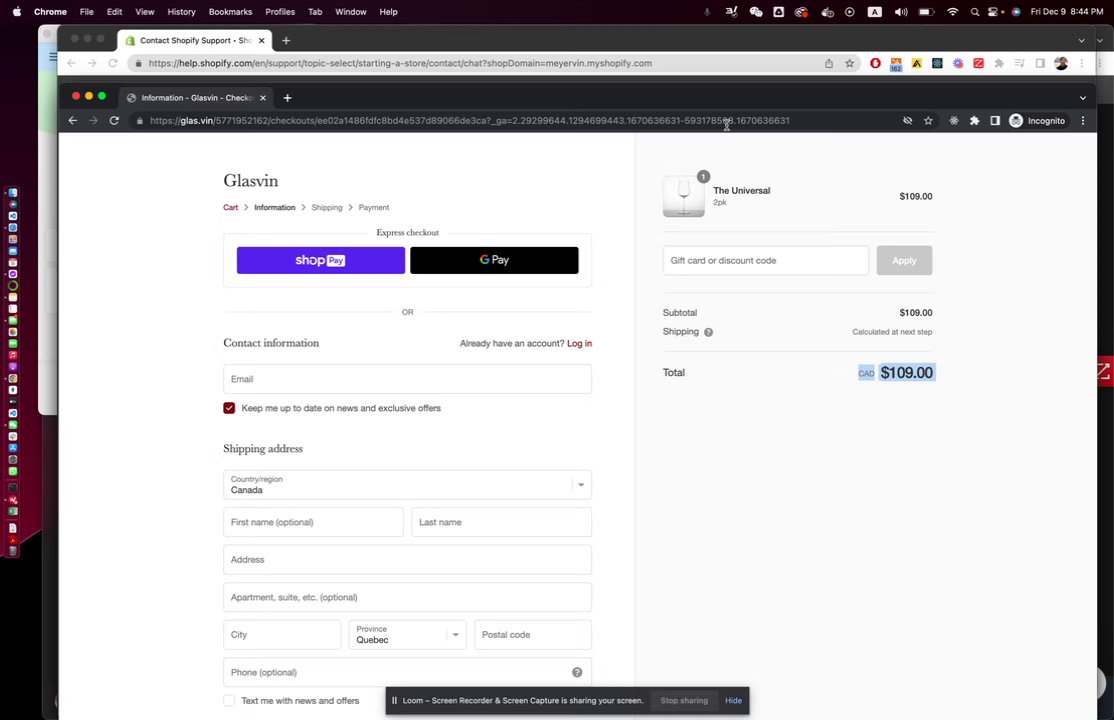Click the red Opera-style extension icon
Viewport: 1114px width, 720px height.
pyautogui.click(x=875, y=63)
